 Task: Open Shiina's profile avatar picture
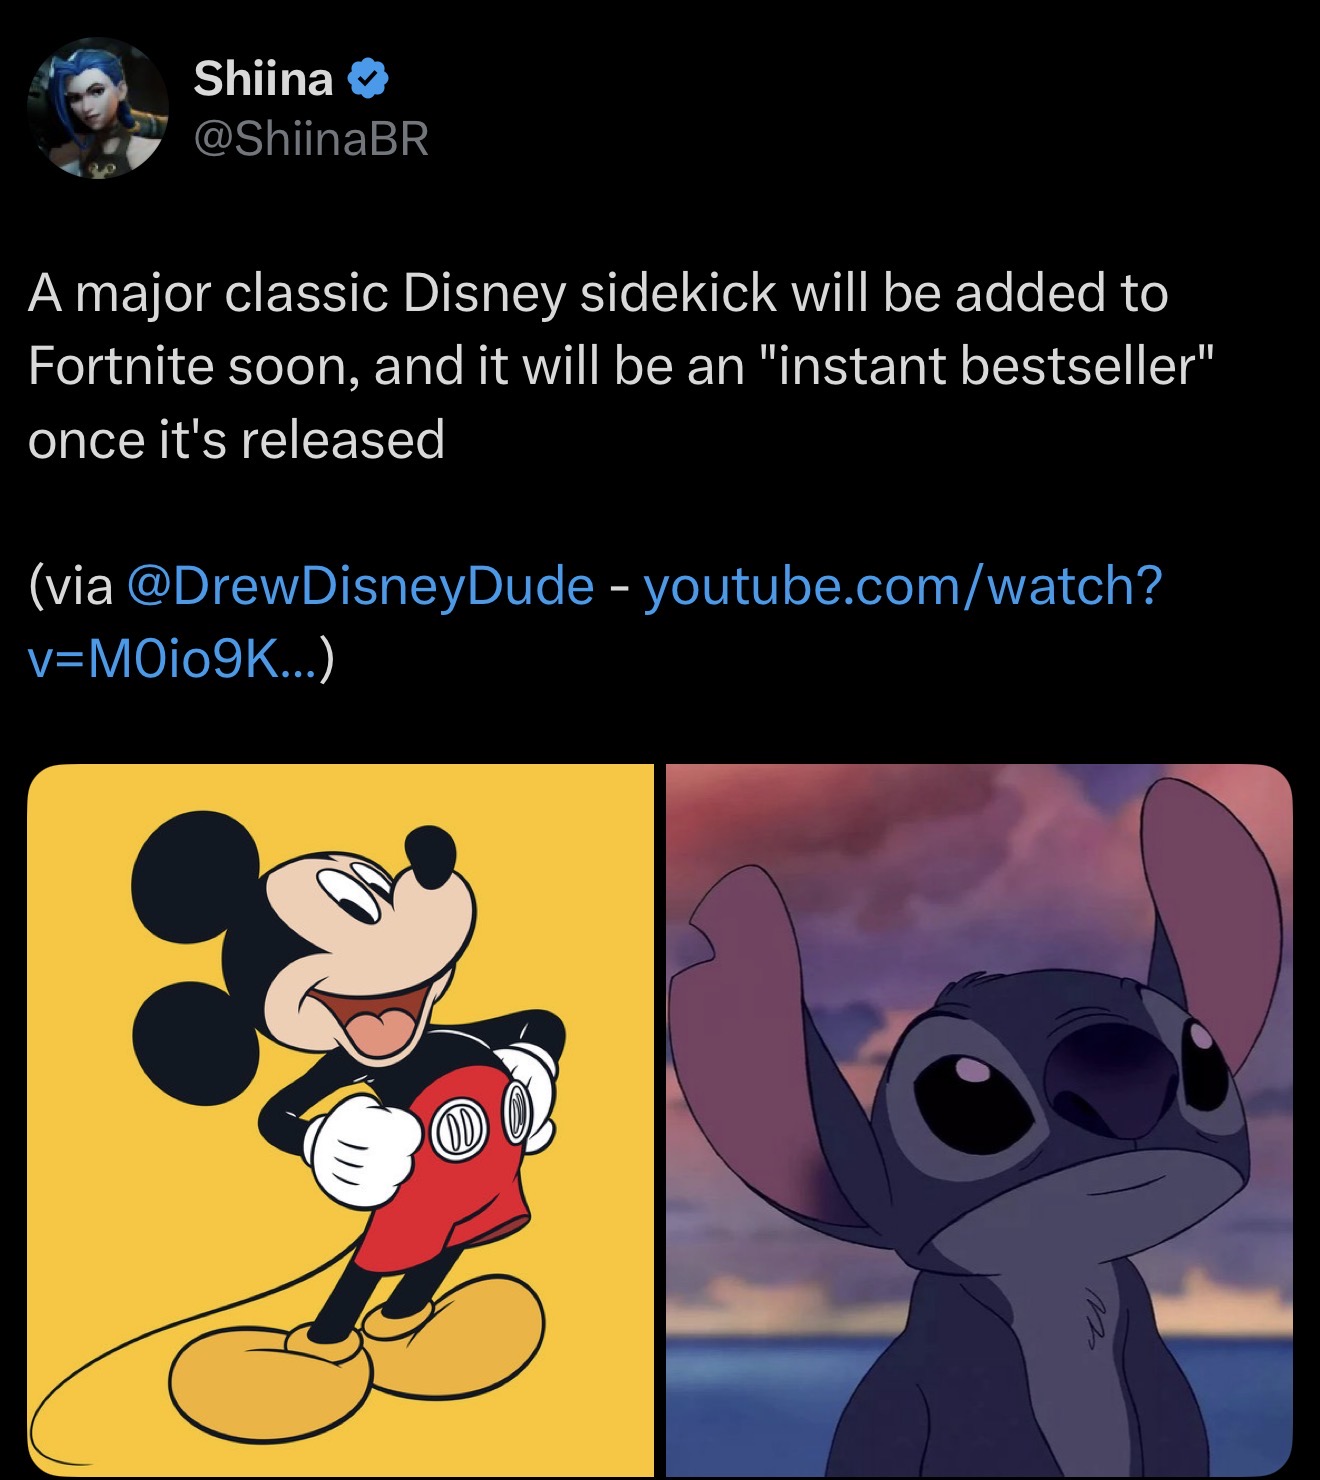point(98,108)
